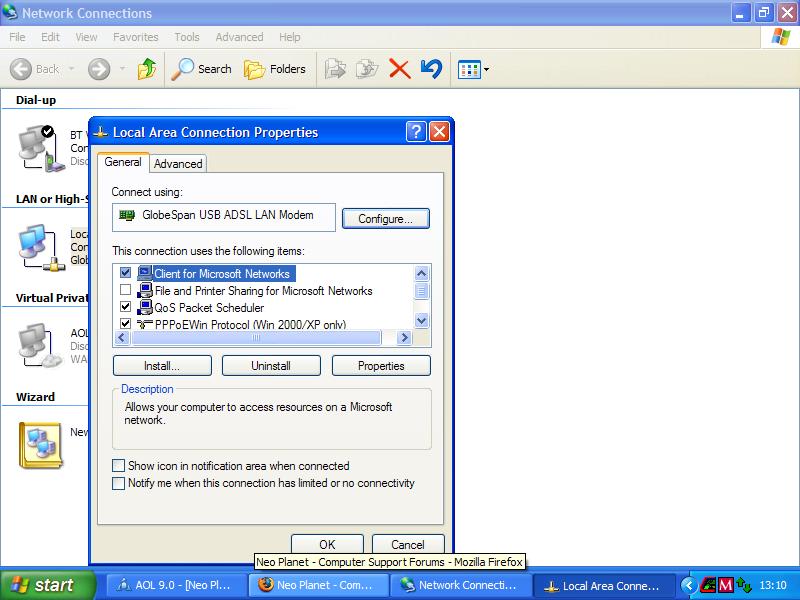The height and width of the screenshot is (600, 800).
Task: Open the View menu
Action: pos(86,37)
